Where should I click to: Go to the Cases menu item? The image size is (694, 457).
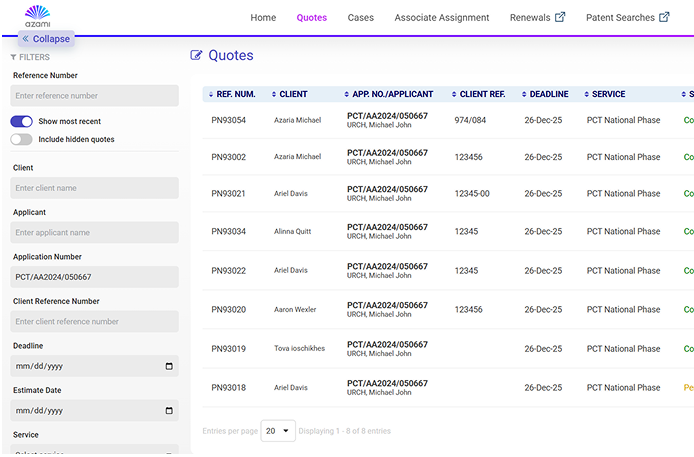click(x=361, y=17)
